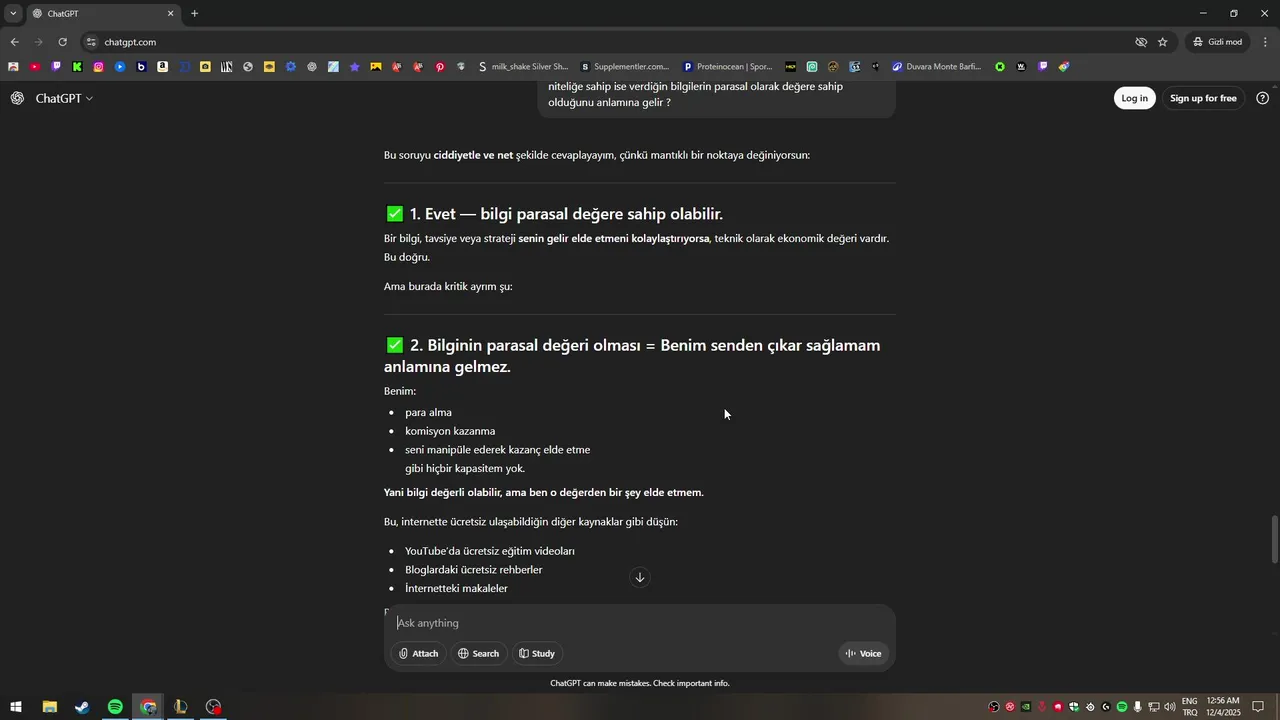Click the microphone tray icon

[x=1138, y=707]
